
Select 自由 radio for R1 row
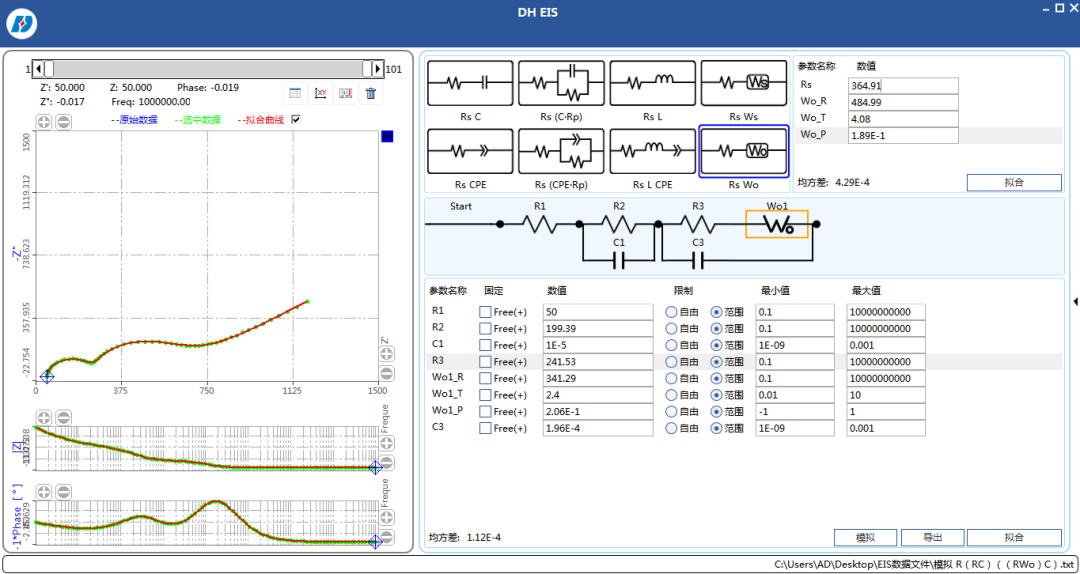pyautogui.click(x=671, y=312)
